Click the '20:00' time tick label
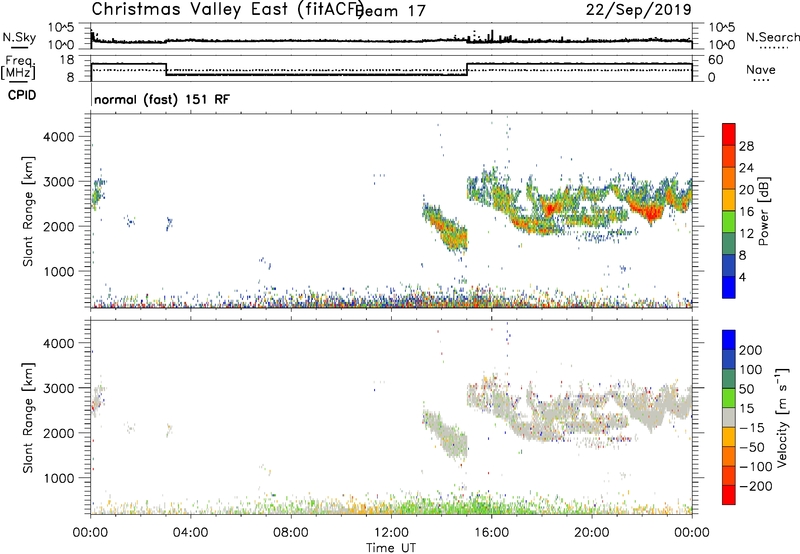This screenshot has width=800, height=554. click(x=592, y=533)
